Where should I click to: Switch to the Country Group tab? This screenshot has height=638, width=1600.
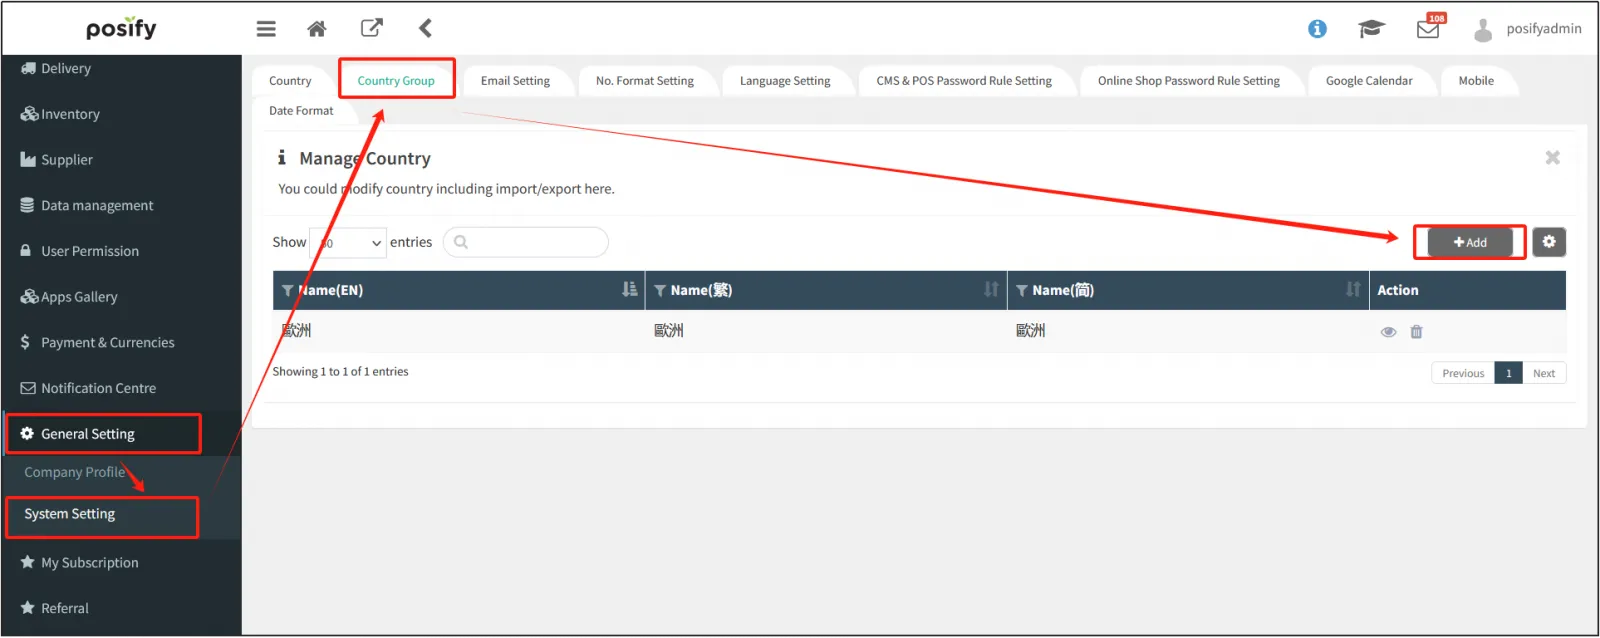[396, 81]
